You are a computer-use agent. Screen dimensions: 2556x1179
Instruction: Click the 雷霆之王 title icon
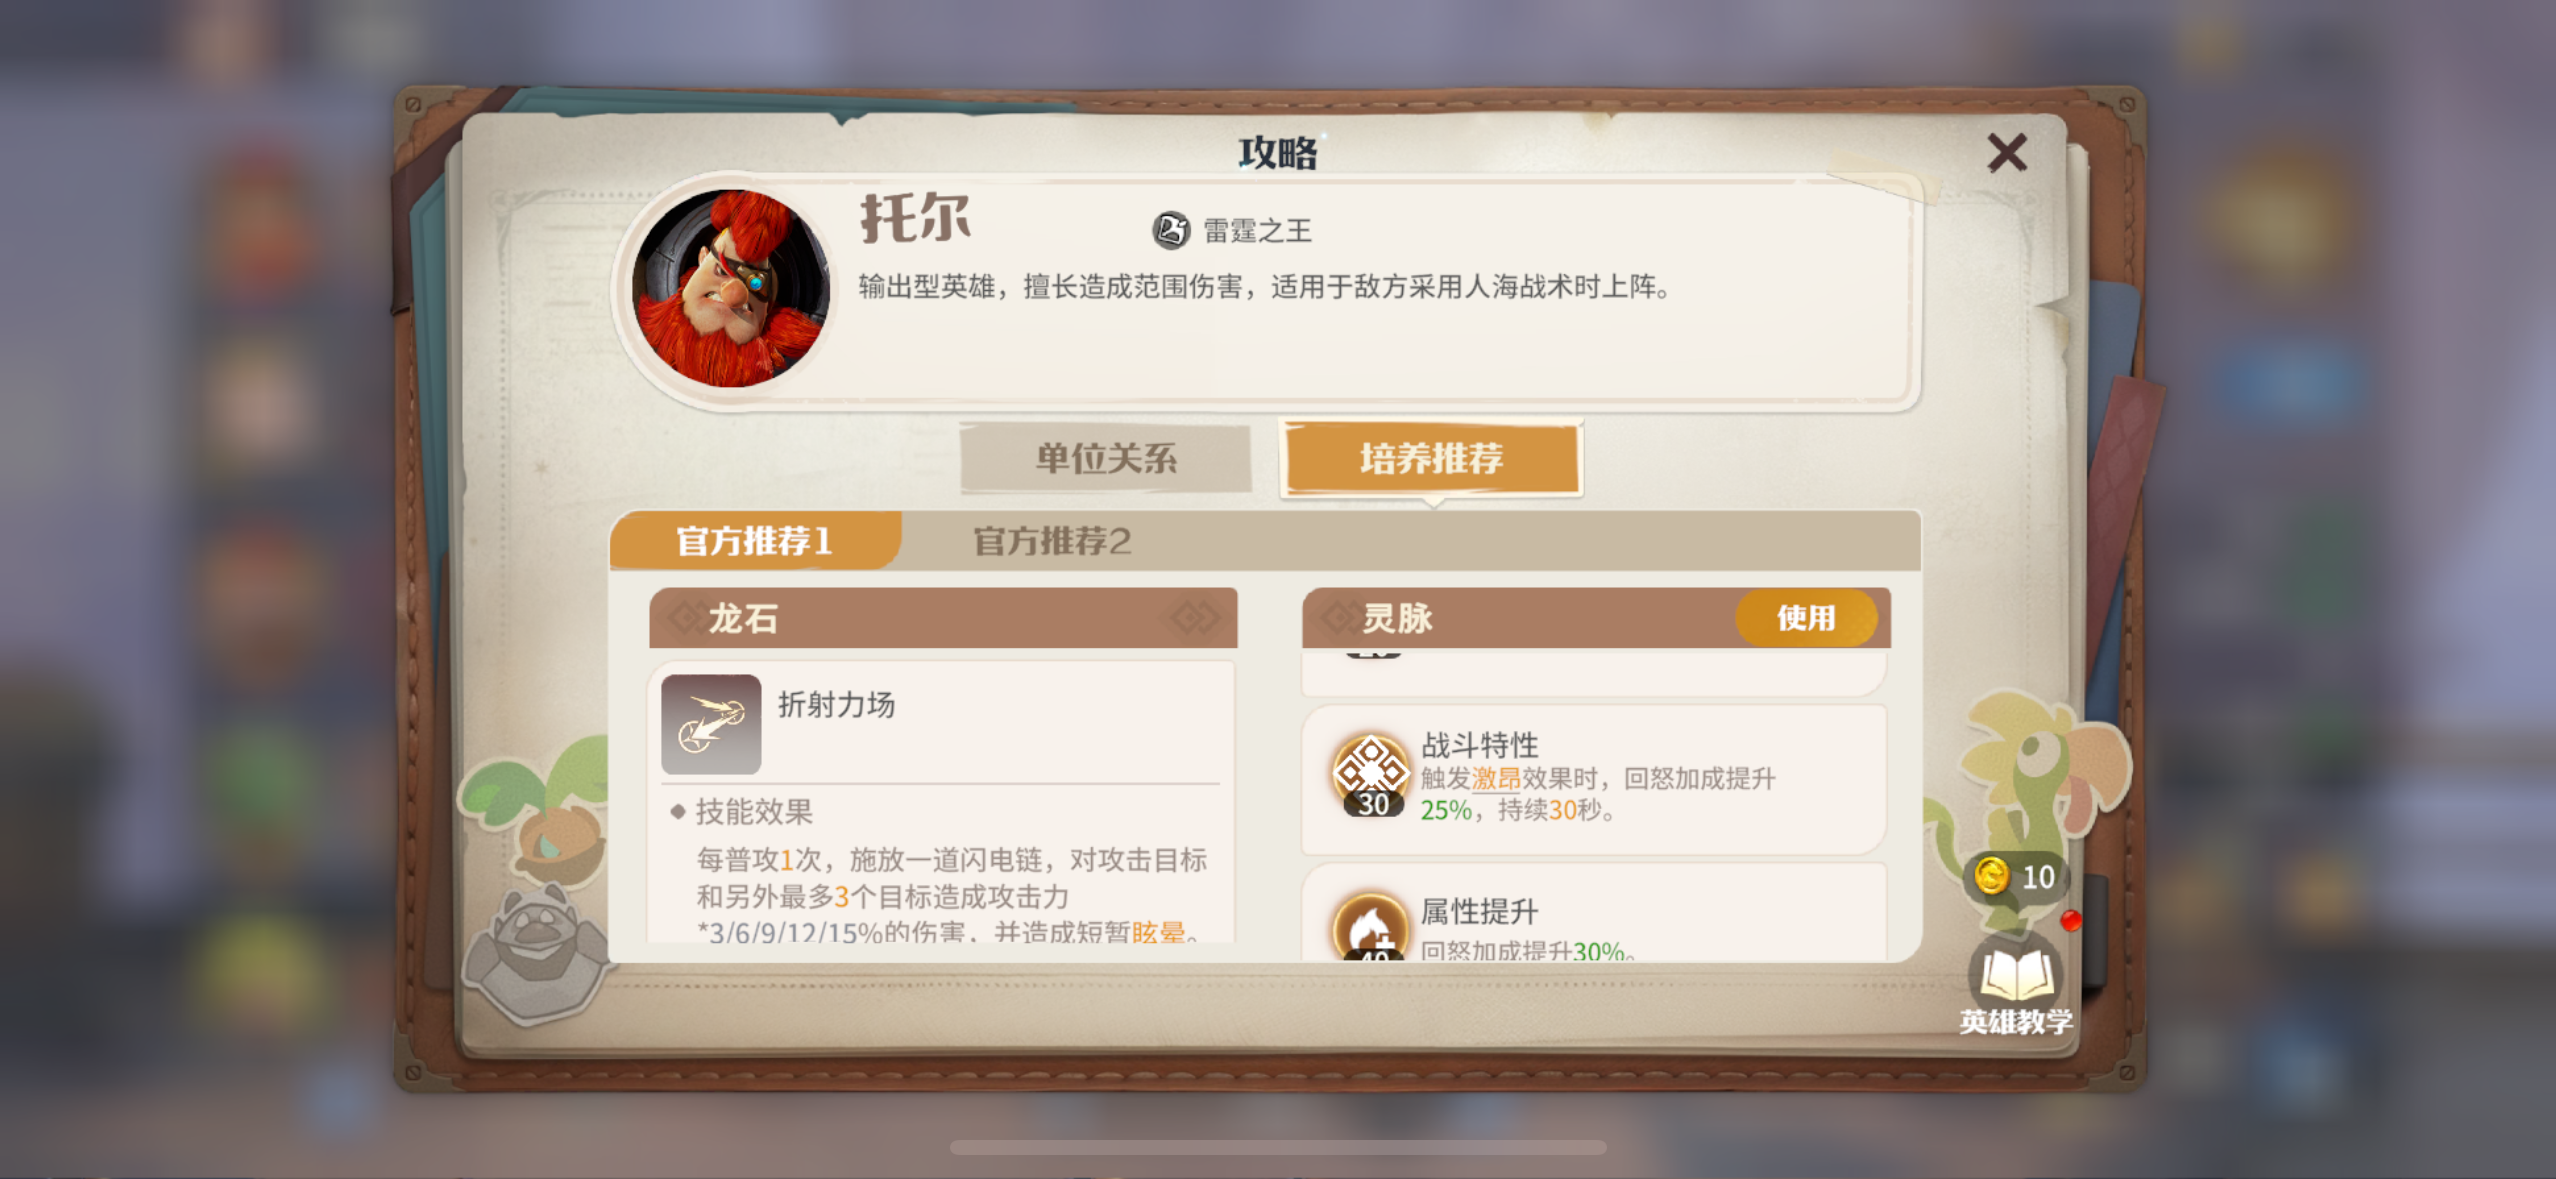[x=1170, y=230]
